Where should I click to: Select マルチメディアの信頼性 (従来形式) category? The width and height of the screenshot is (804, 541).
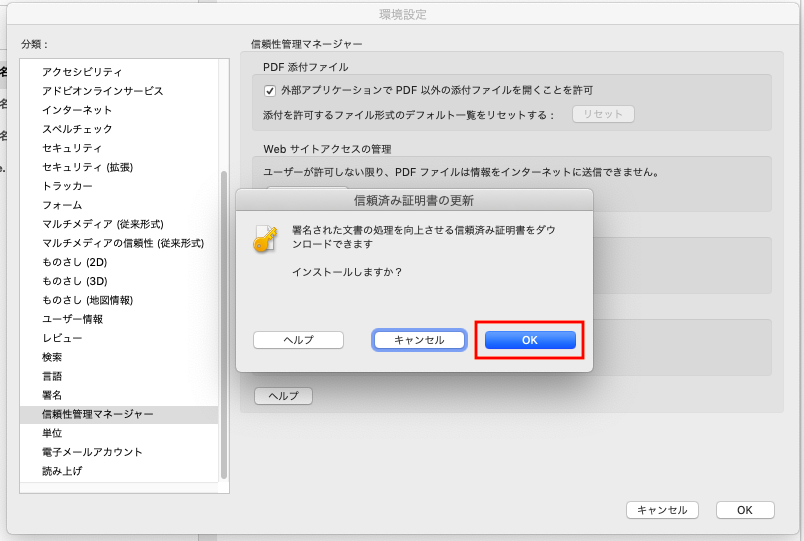pyautogui.click(x=119, y=243)
